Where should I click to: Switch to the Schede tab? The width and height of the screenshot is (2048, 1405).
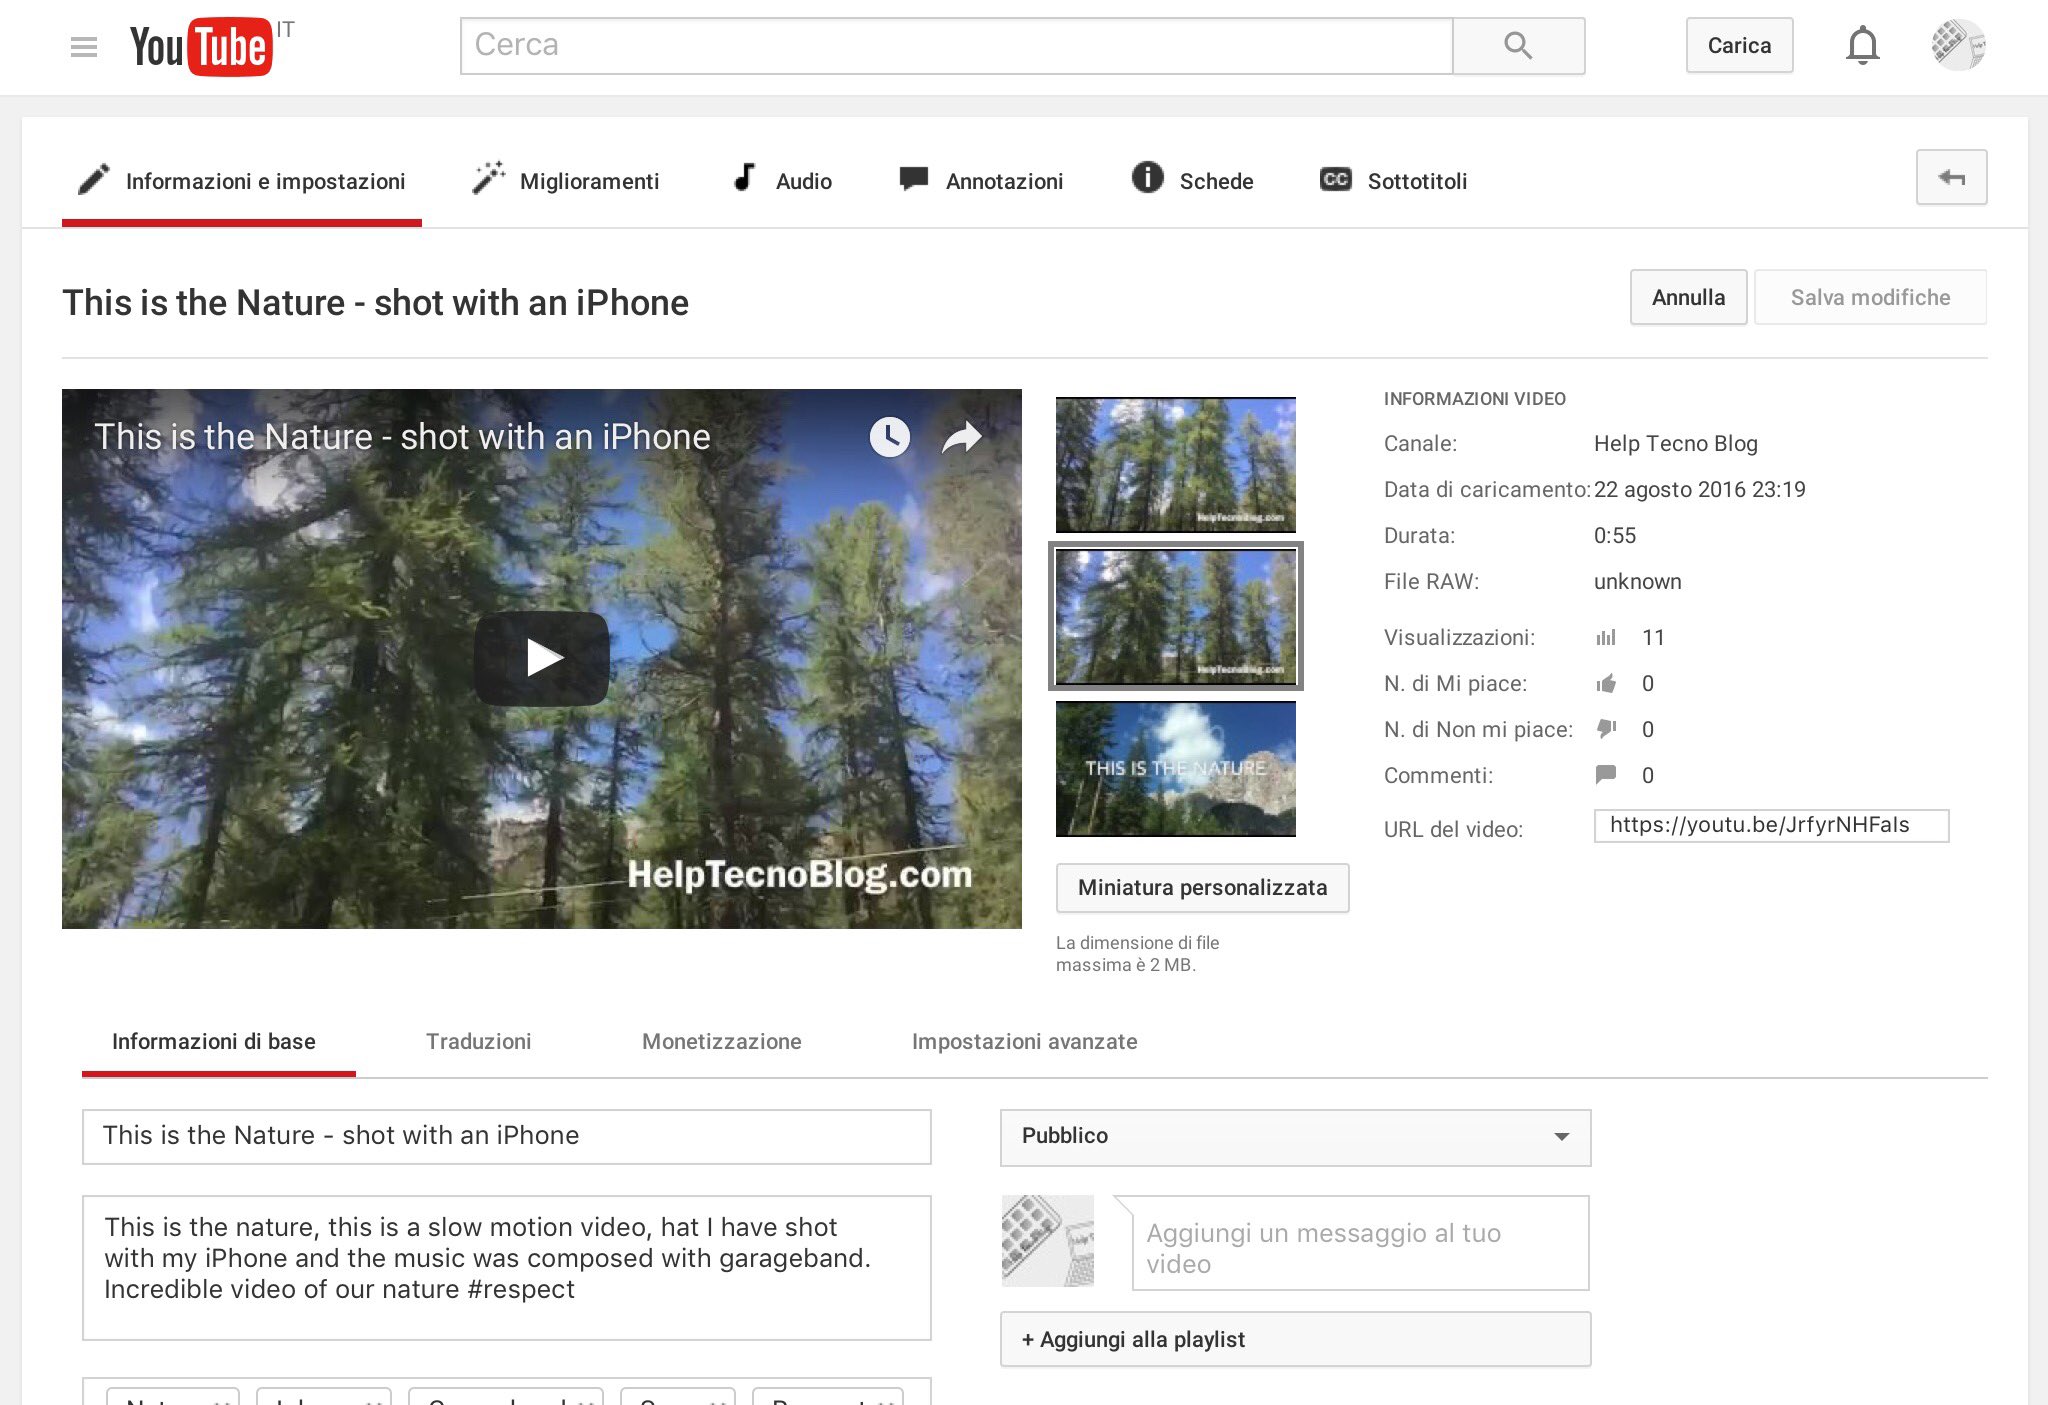click(x=1192, y=181)
